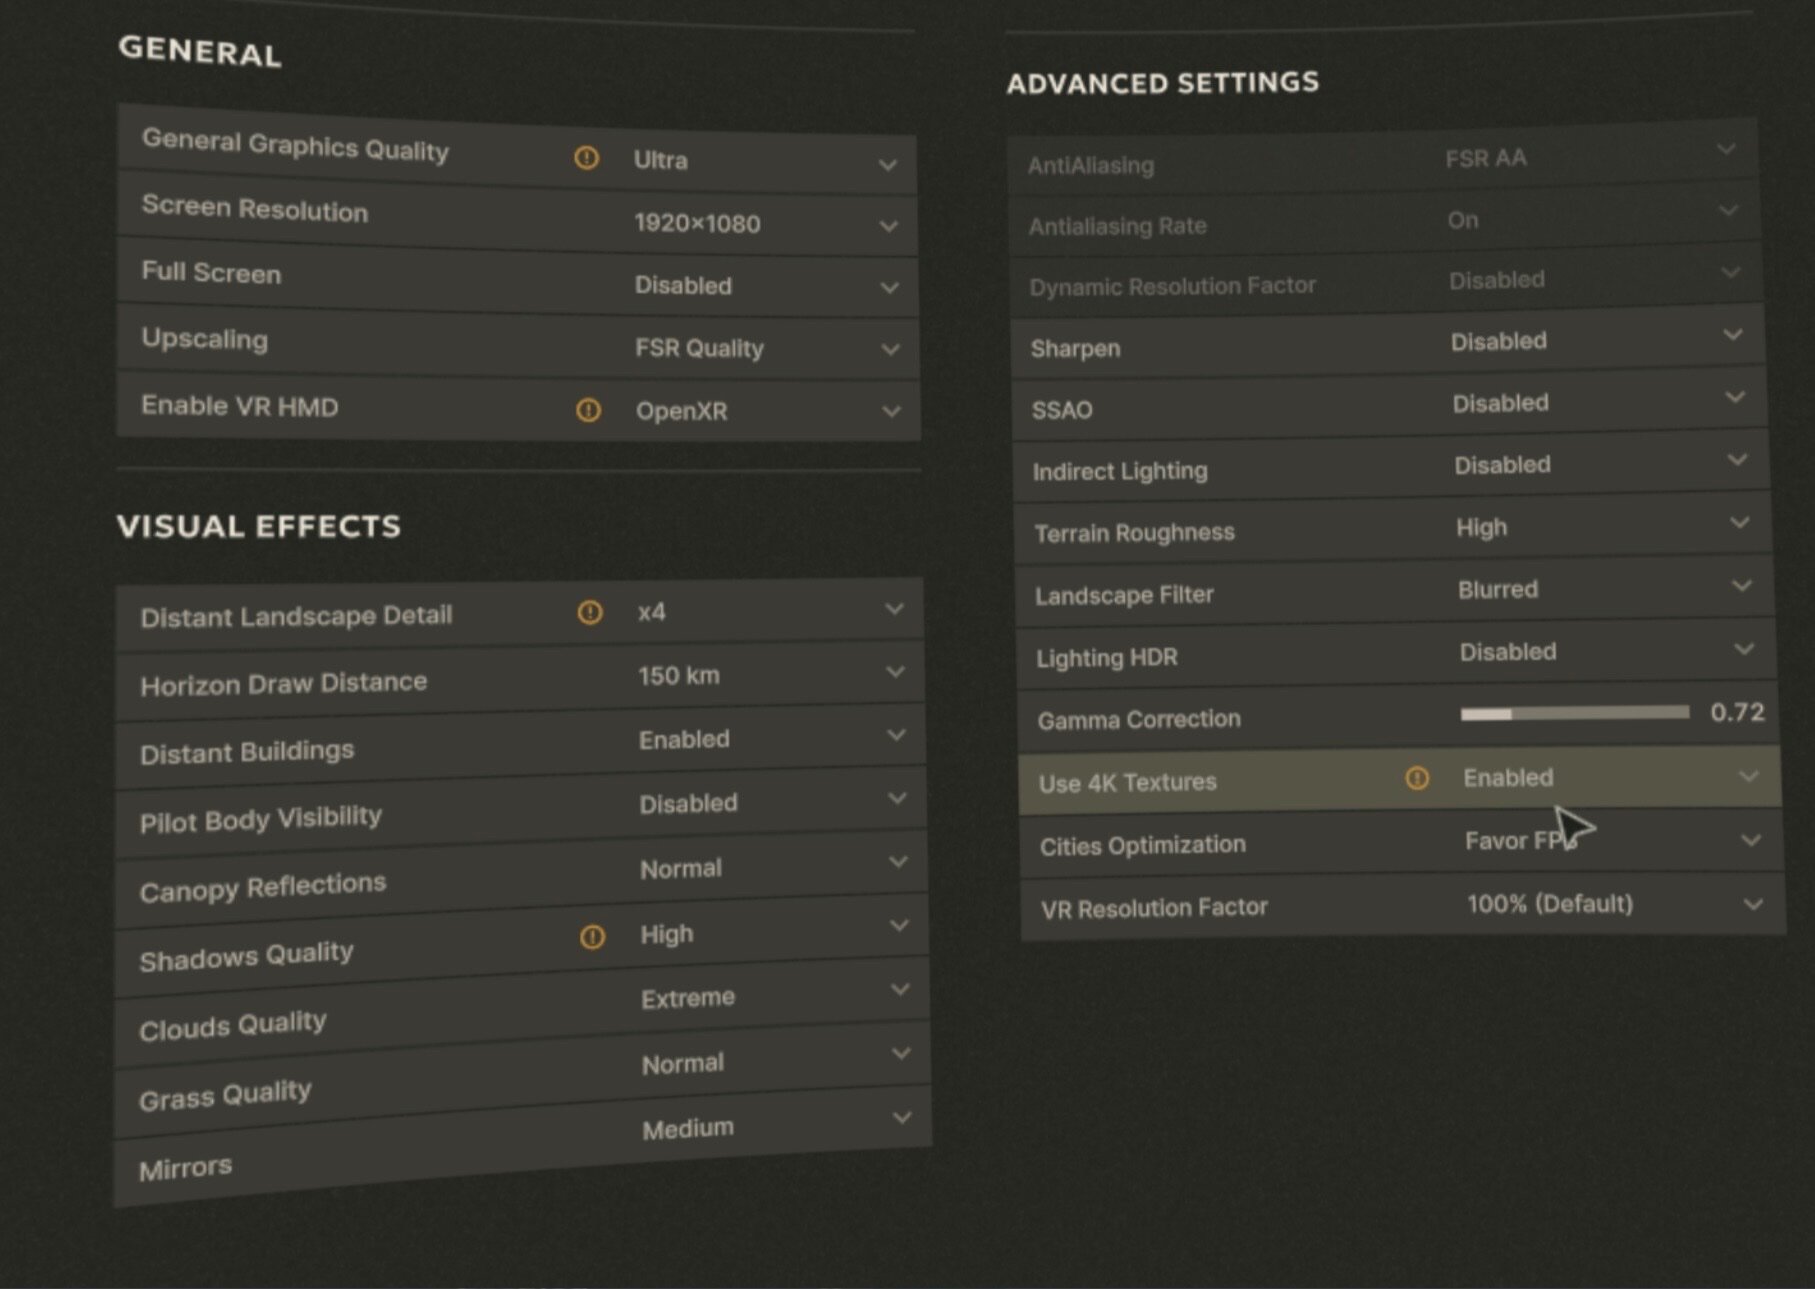Open Landscape Filter dropdown showing Blurred
The image size is (1815, 1289).
[x=1606, y=588]
